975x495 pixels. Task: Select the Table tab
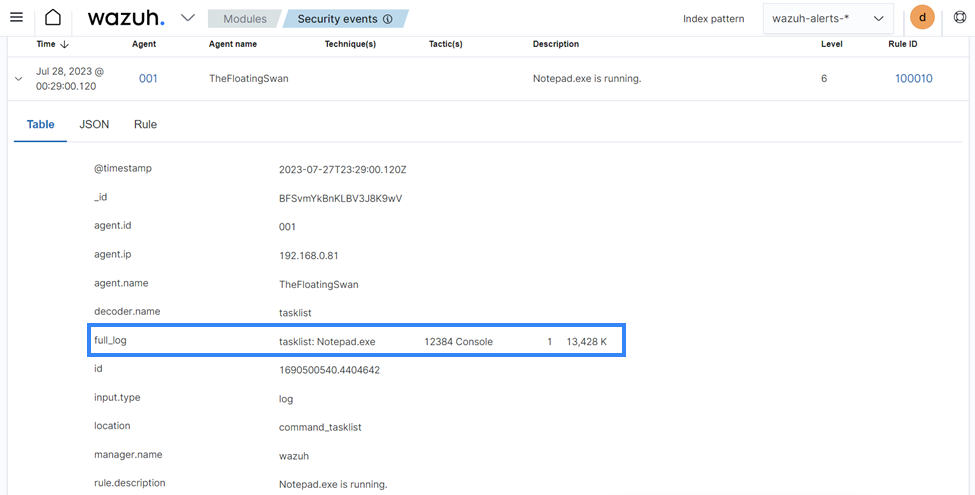(x=40, y=124)
